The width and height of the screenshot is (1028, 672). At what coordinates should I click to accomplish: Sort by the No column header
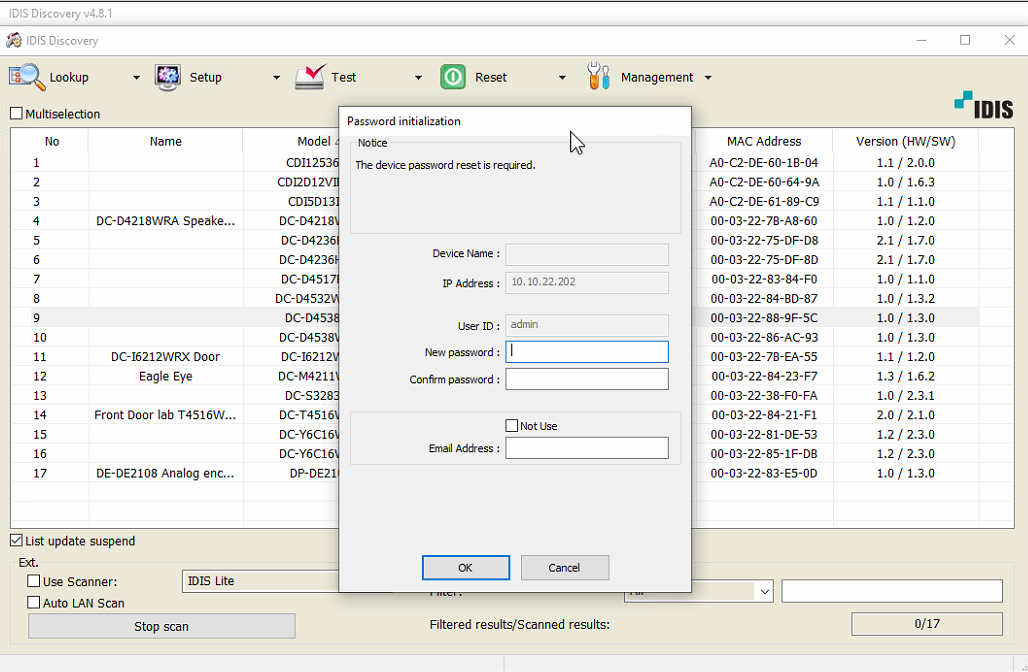click(x=52, y=141)
